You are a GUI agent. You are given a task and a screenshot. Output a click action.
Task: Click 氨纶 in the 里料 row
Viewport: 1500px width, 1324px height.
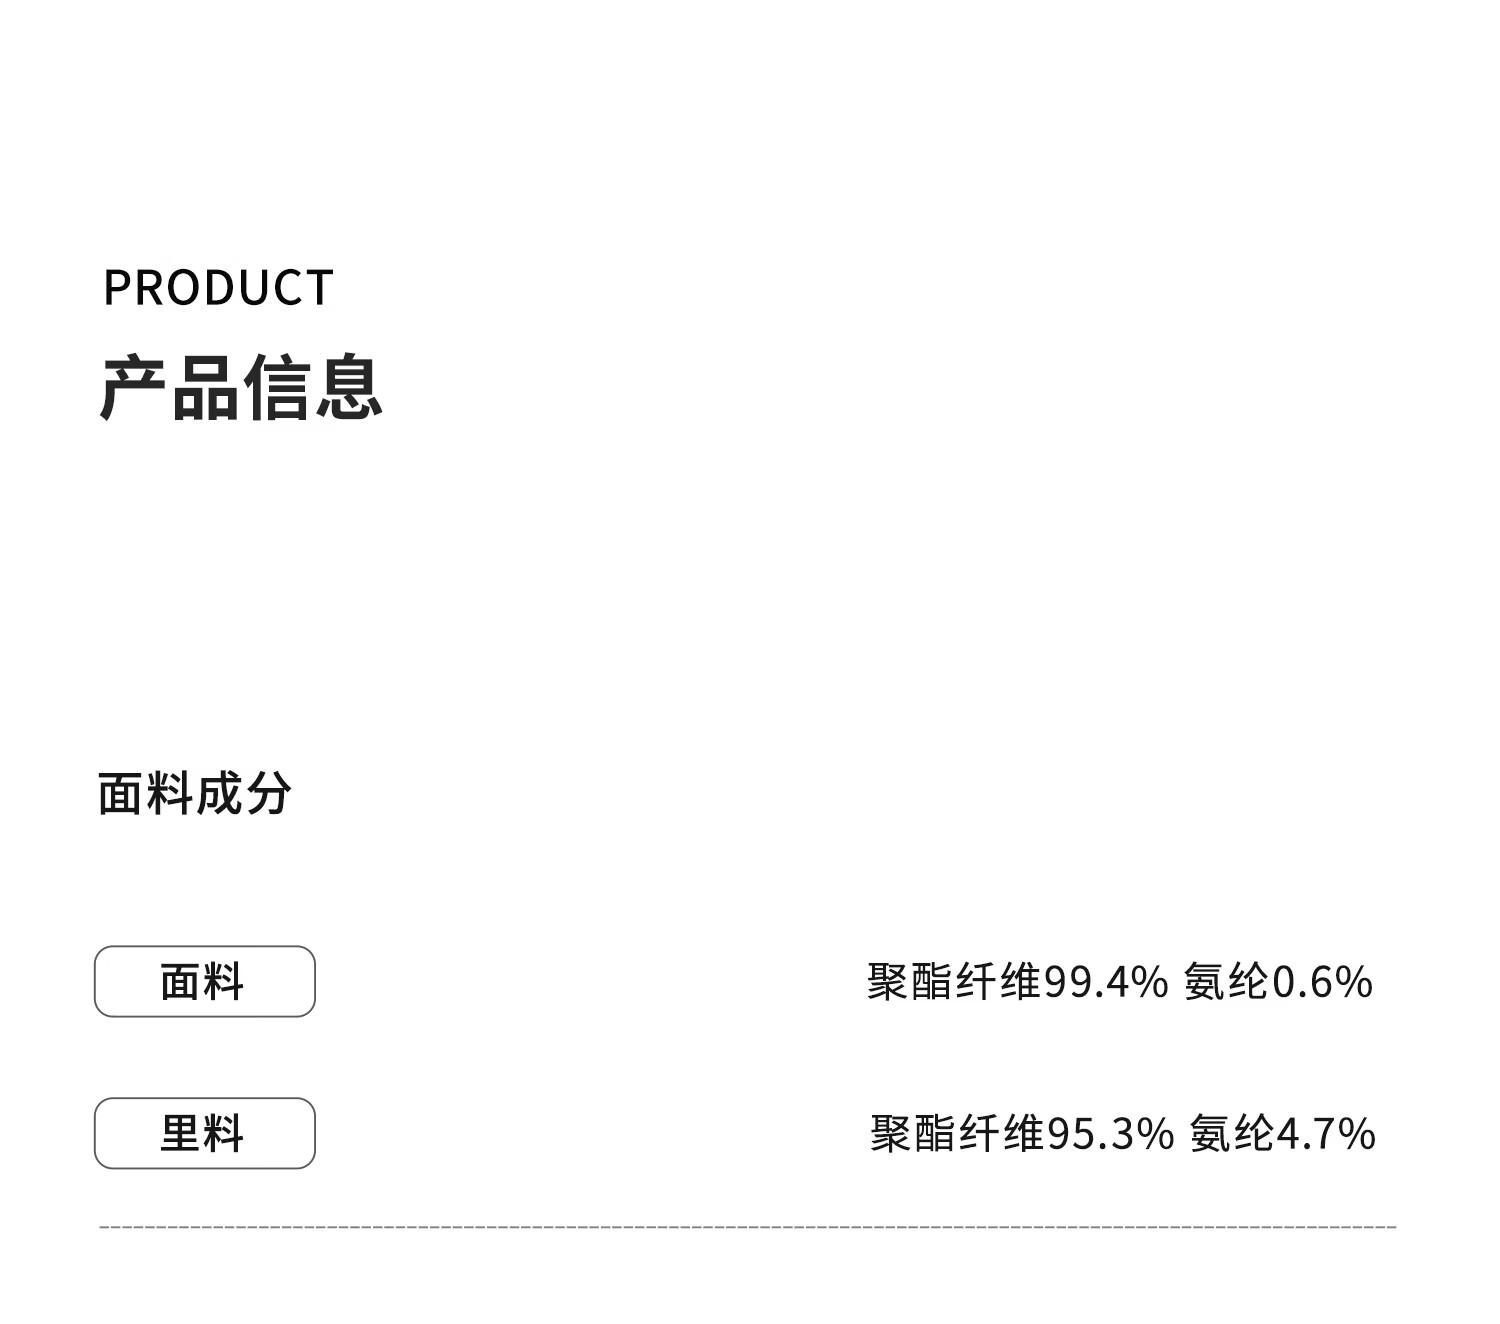(1231, 1134)
